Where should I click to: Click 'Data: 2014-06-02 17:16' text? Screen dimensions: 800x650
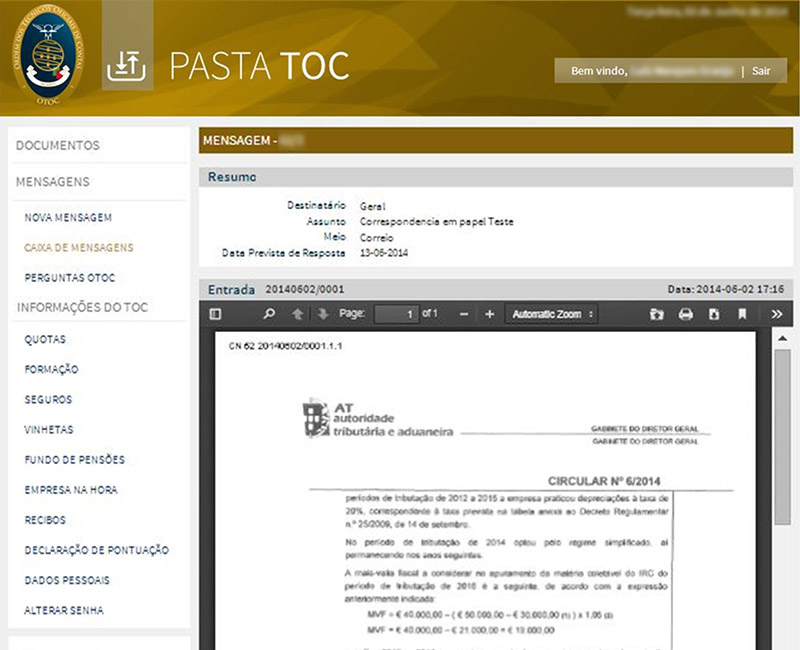click(726, 289)
